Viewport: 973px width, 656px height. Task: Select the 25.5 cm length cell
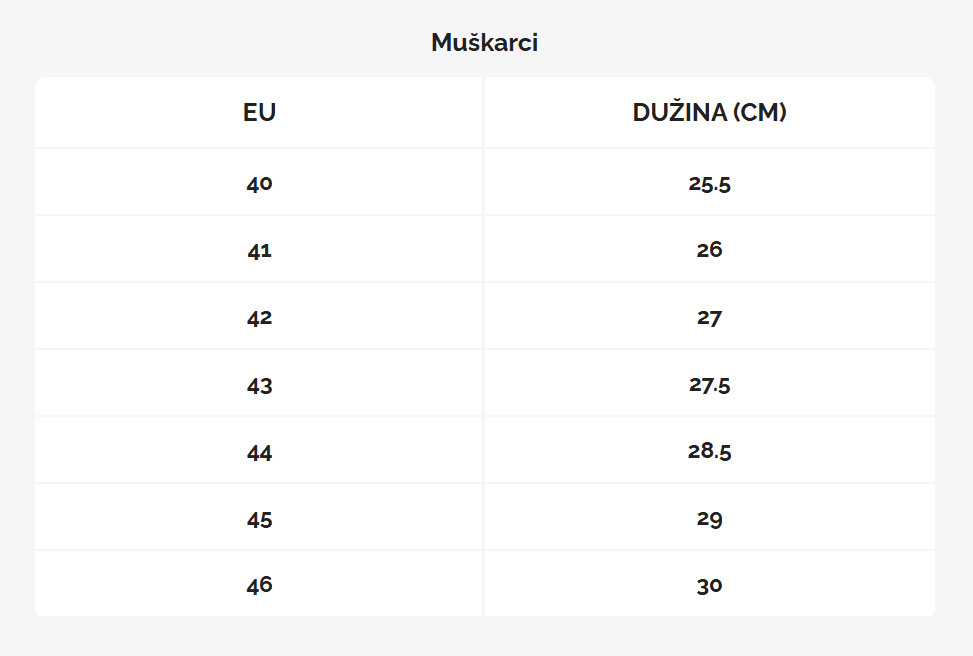coord(709,184)
